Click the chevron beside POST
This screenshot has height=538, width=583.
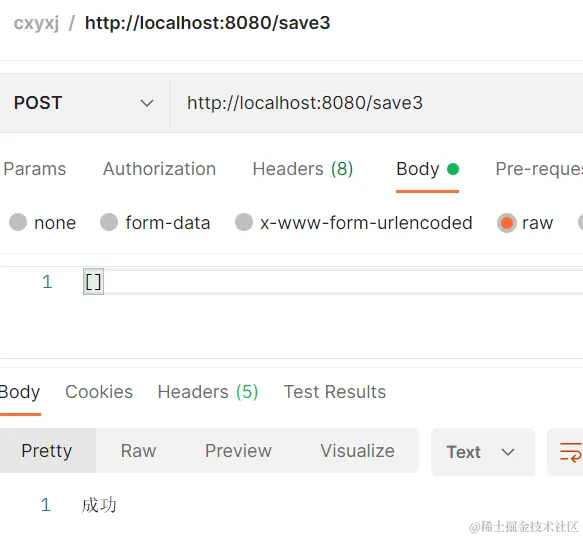coord(147,103)
